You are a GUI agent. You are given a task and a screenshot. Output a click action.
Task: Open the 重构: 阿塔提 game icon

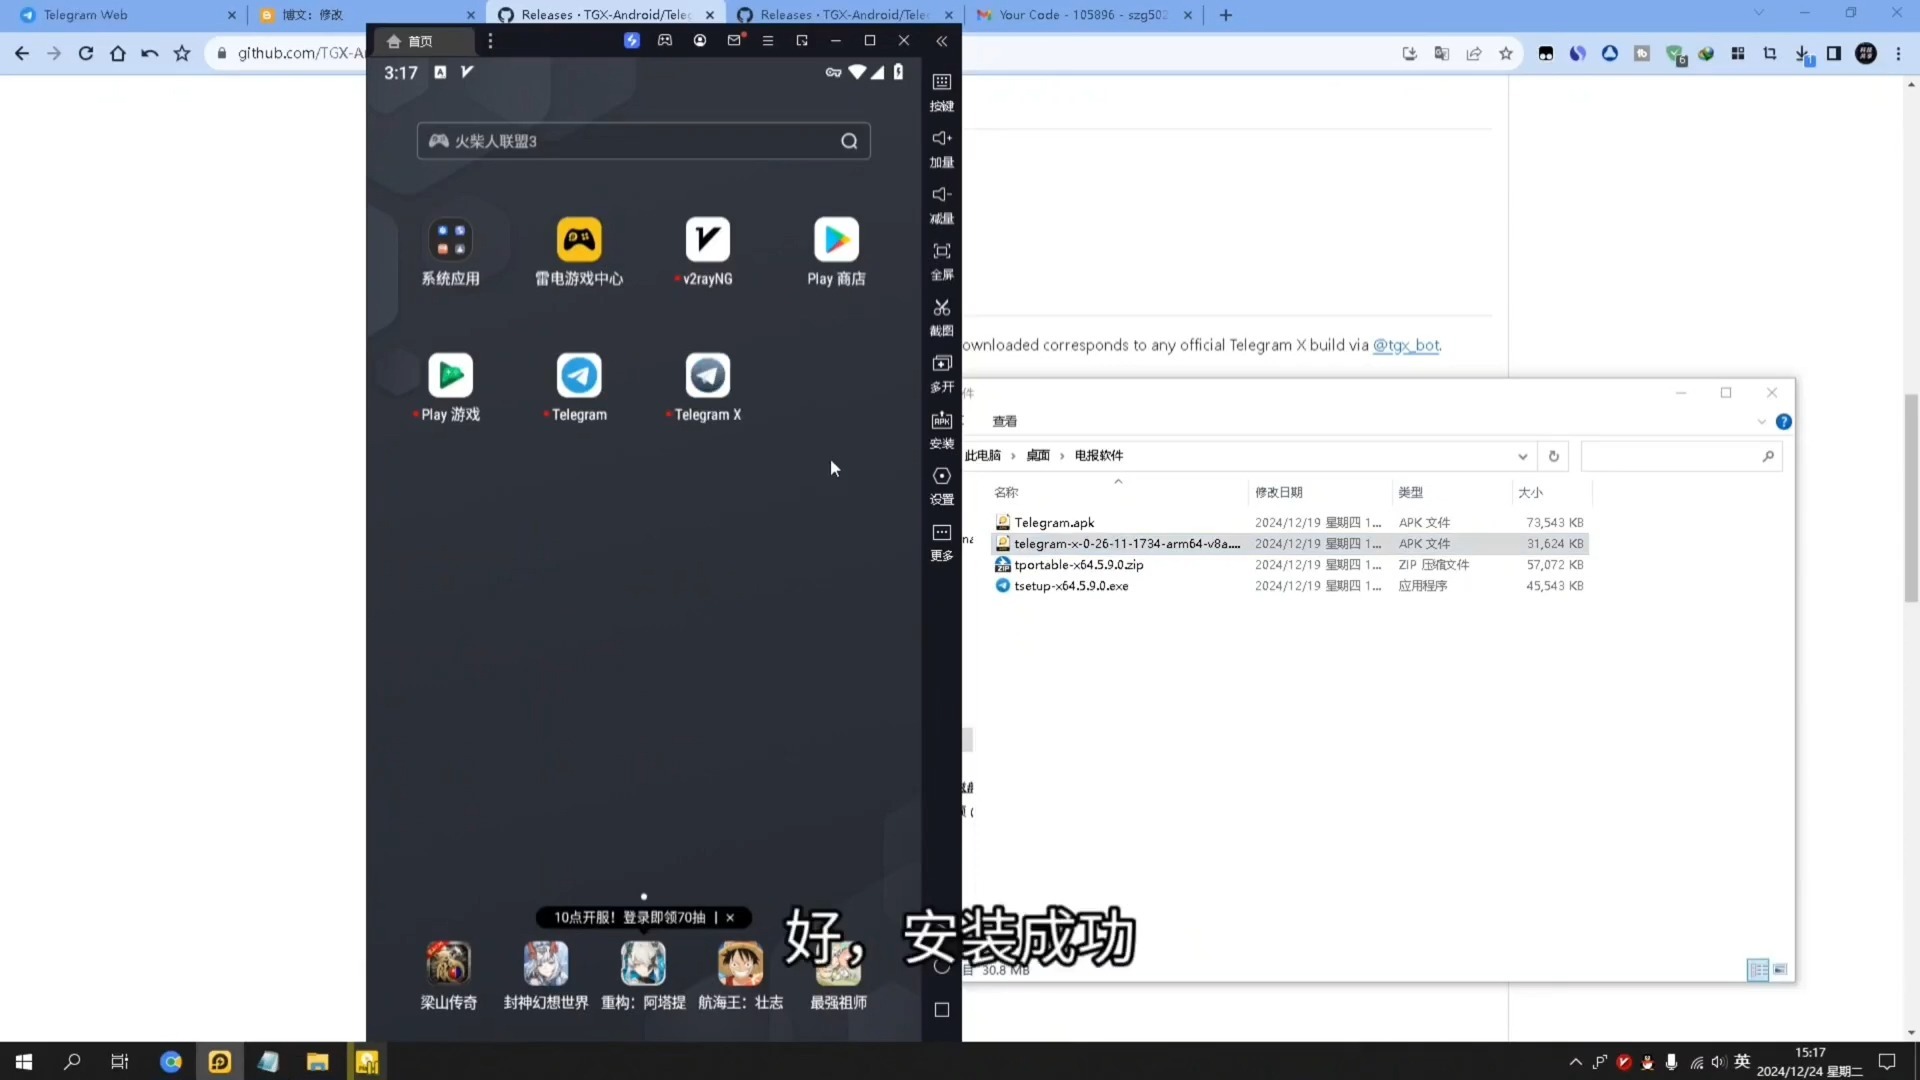pos(643,963)
